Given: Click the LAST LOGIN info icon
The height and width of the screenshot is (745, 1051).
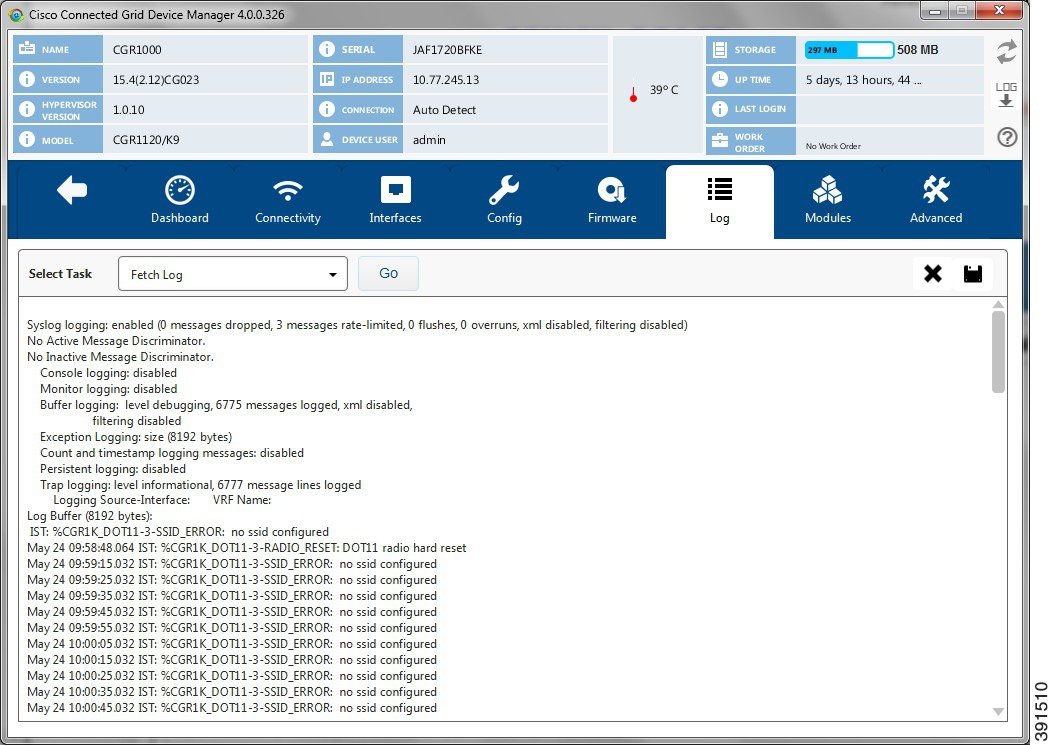Looking at the screenshot, I should coord(720,109).
